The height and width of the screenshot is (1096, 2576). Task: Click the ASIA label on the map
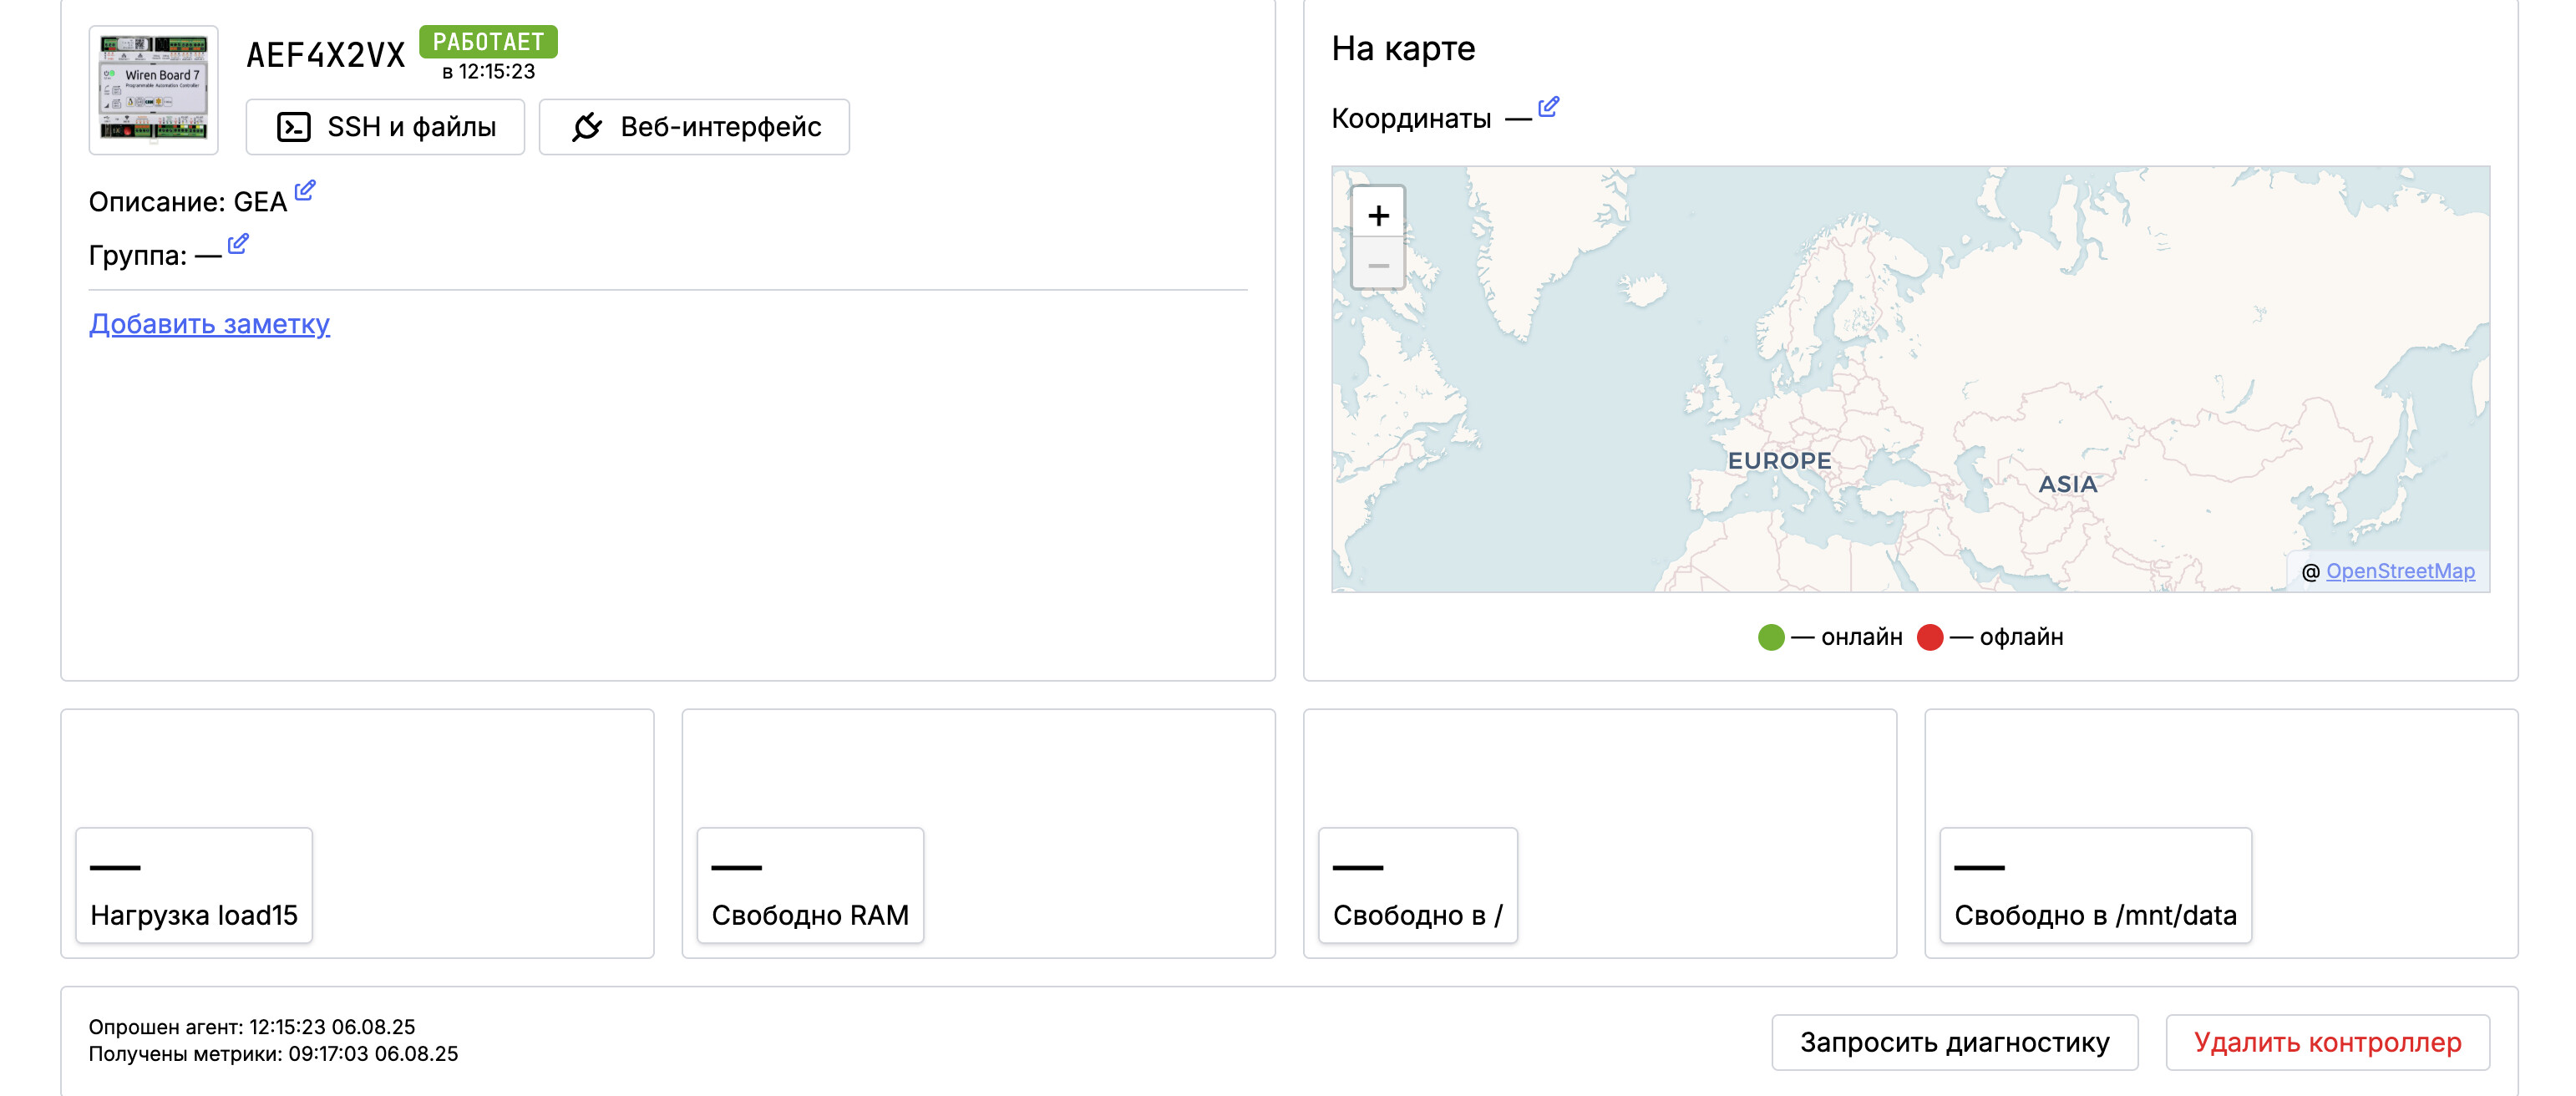pos(2068,484)
